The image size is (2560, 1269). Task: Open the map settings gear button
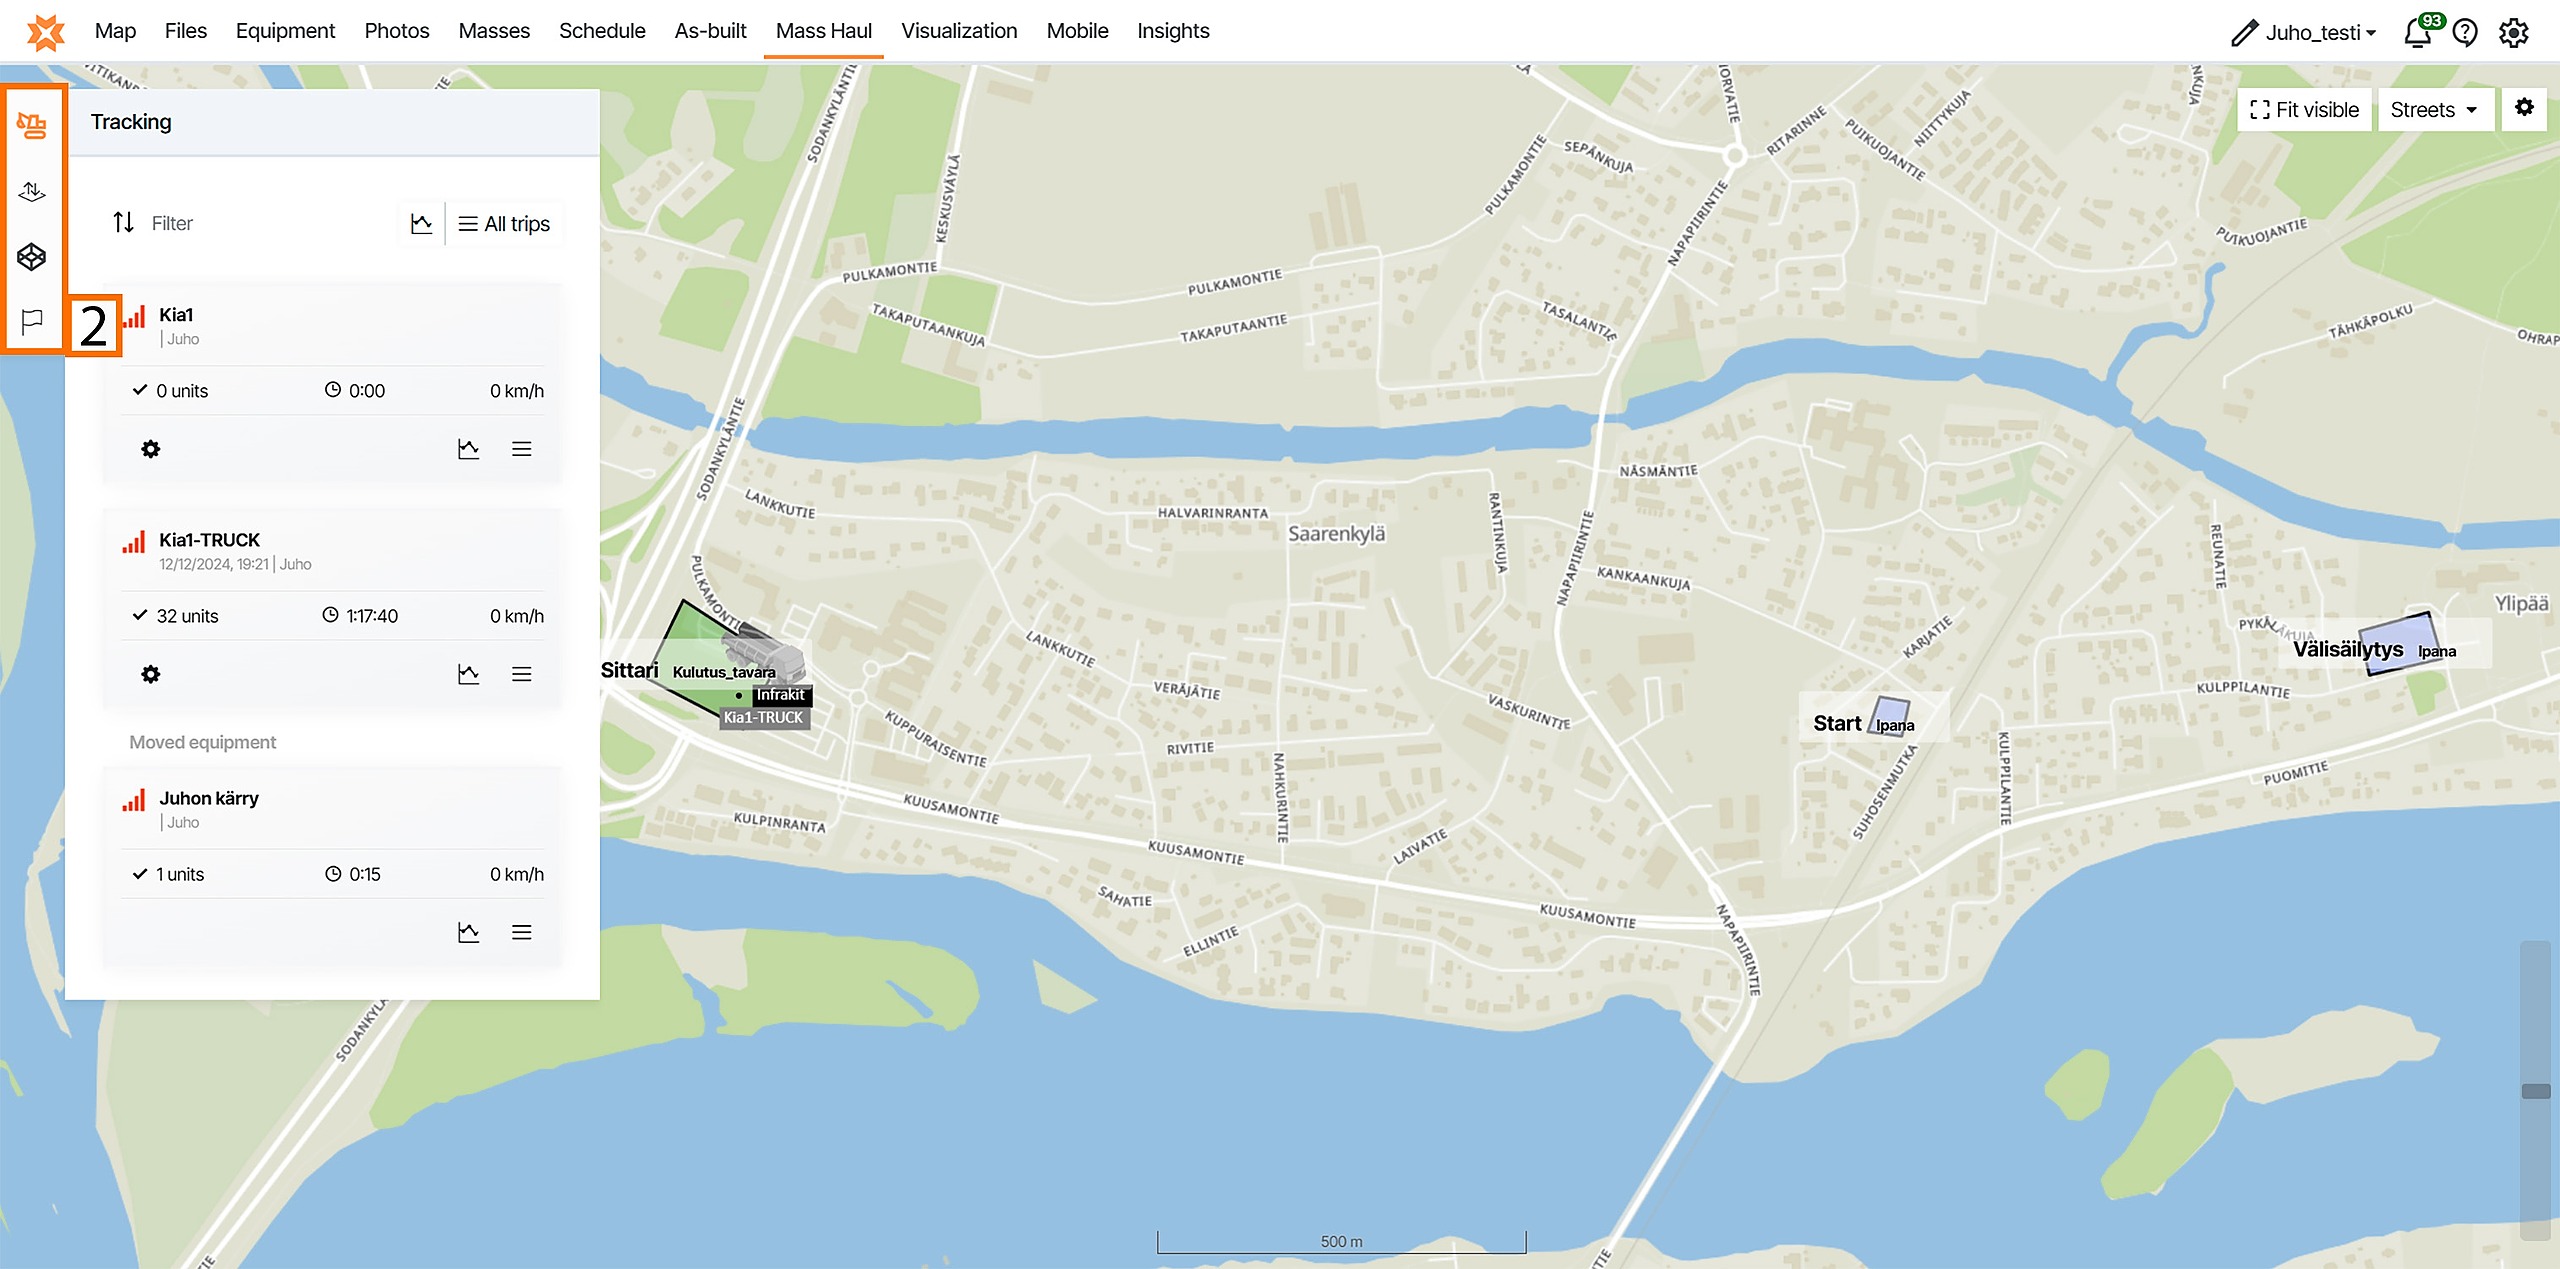coord(2524,108)
